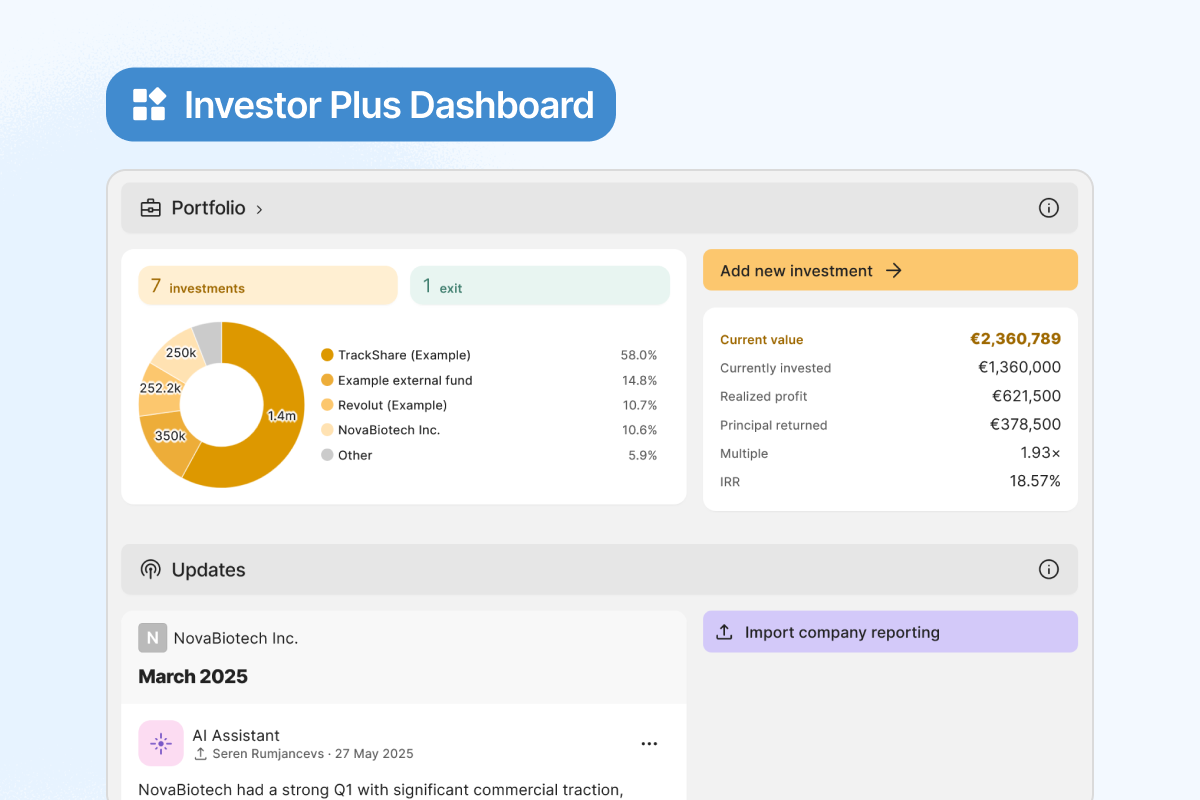Open the three-dot menu on AI Assistant post
This screenshot has width=1200, height=800.
[x=649, y=744]
